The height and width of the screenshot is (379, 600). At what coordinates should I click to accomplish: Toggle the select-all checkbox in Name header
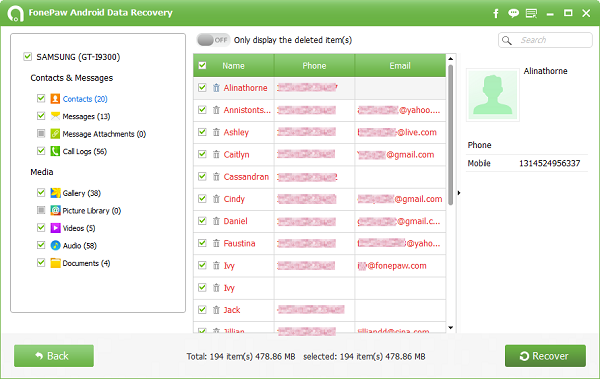202,65
